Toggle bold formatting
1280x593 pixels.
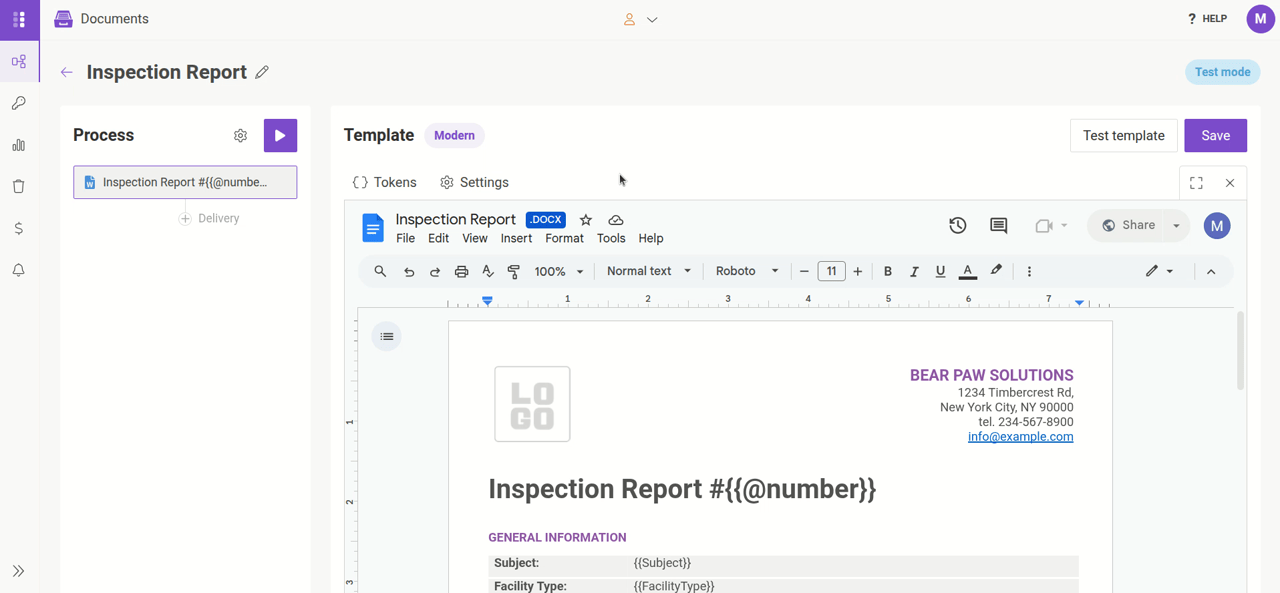887,271
